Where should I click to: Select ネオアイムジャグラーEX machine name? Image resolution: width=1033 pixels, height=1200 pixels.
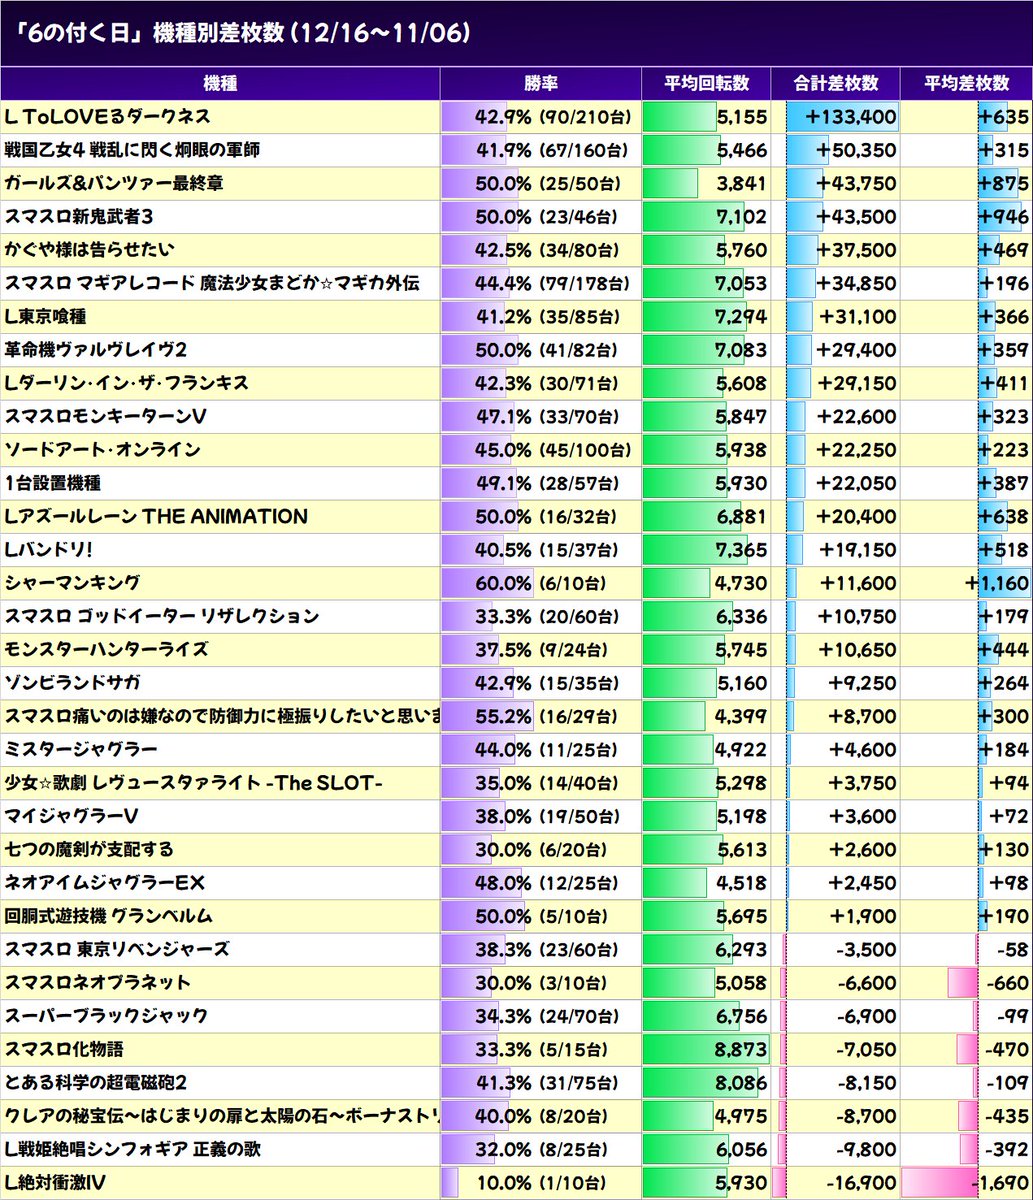tap(105, 883)
